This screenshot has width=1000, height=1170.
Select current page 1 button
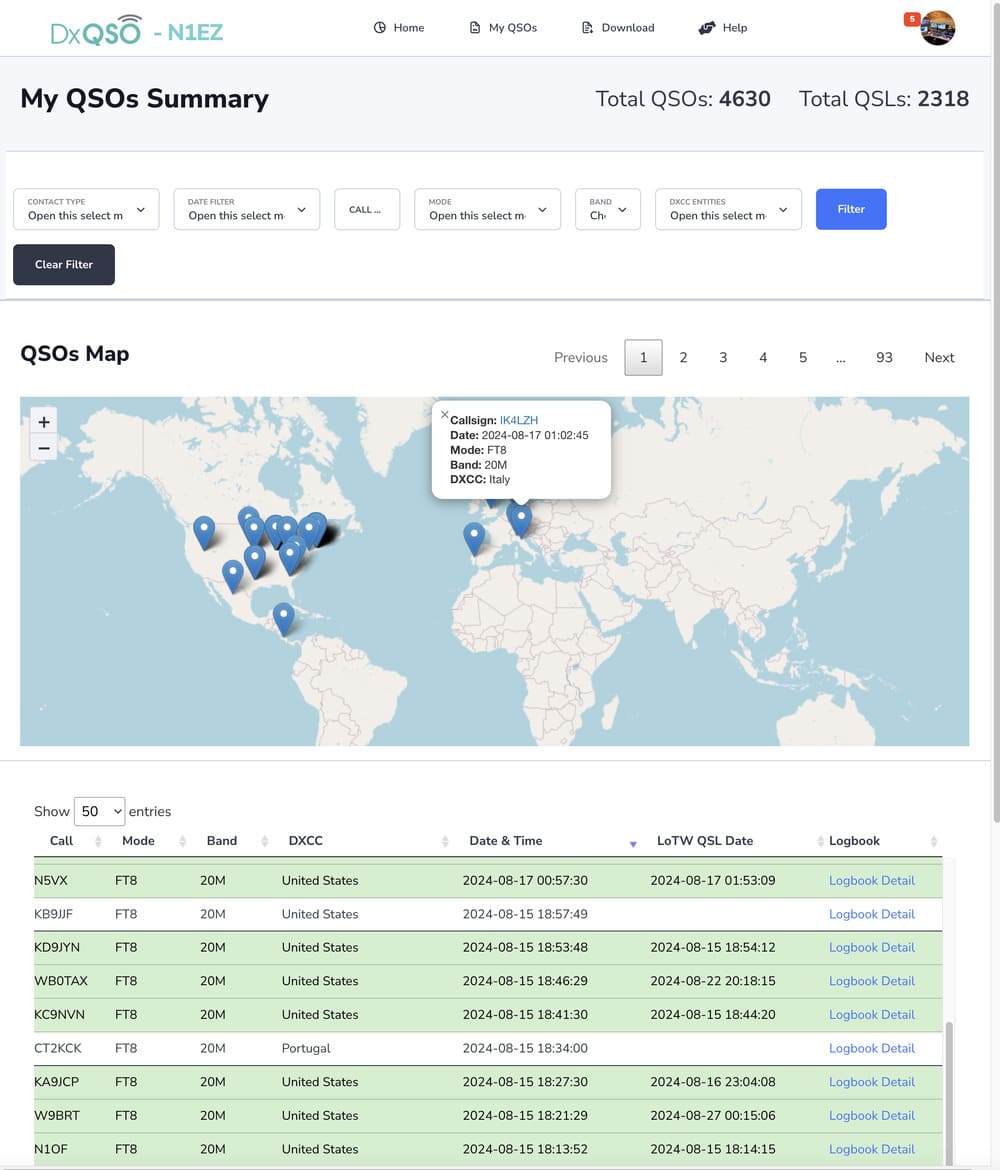pos(643,357)
